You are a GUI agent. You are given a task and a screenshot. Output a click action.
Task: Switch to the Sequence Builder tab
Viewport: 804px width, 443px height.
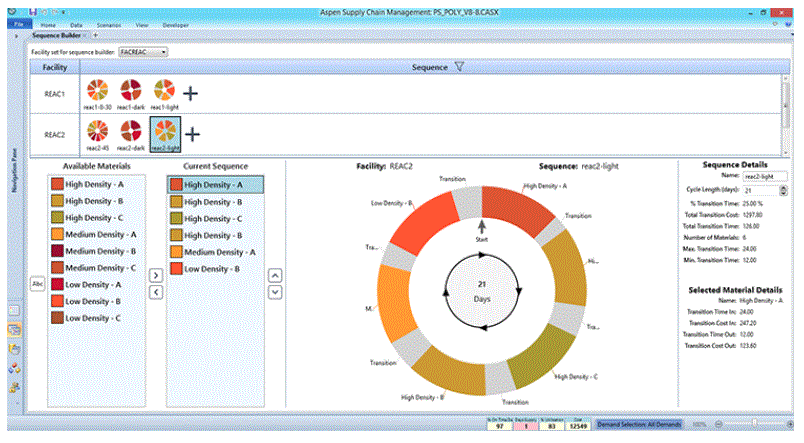pos(56,35)
